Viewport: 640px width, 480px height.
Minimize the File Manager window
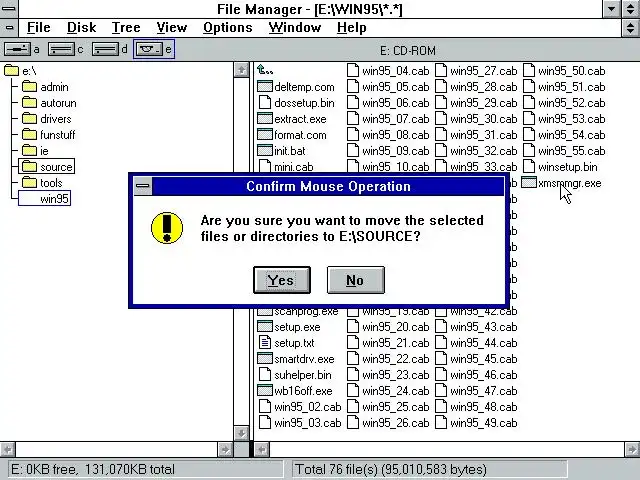click(x=611, y=9)
